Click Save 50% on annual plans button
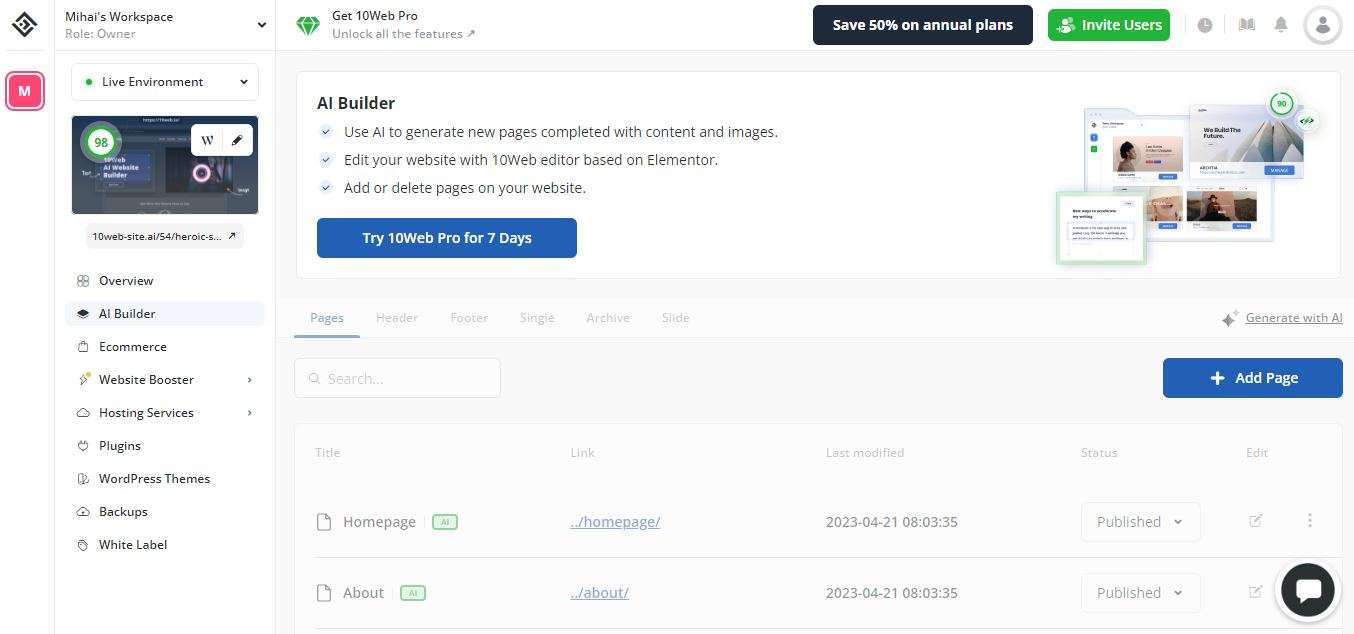This screenshot has width=1354, height=634. point(922,25)
